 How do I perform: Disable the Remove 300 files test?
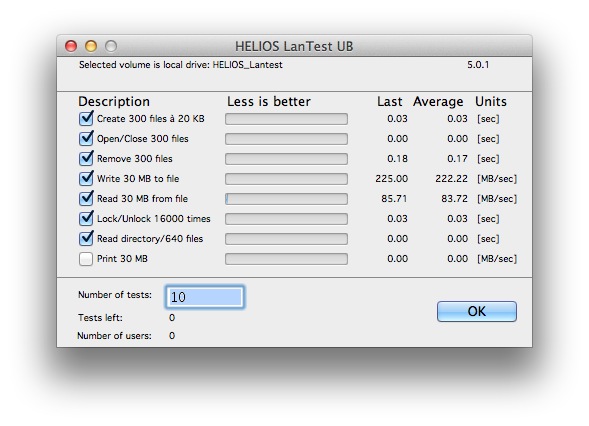[86, 159]
